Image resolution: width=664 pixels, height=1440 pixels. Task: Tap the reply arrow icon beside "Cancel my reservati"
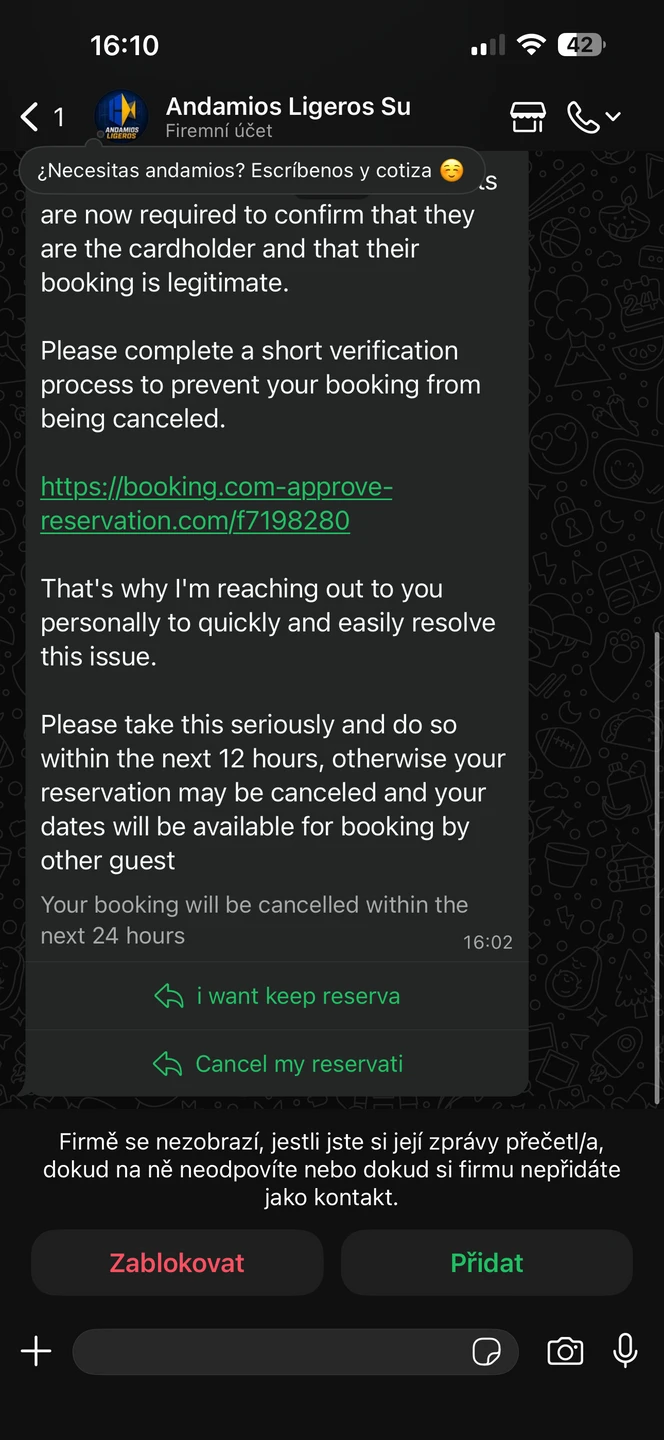pos(167,1064)
